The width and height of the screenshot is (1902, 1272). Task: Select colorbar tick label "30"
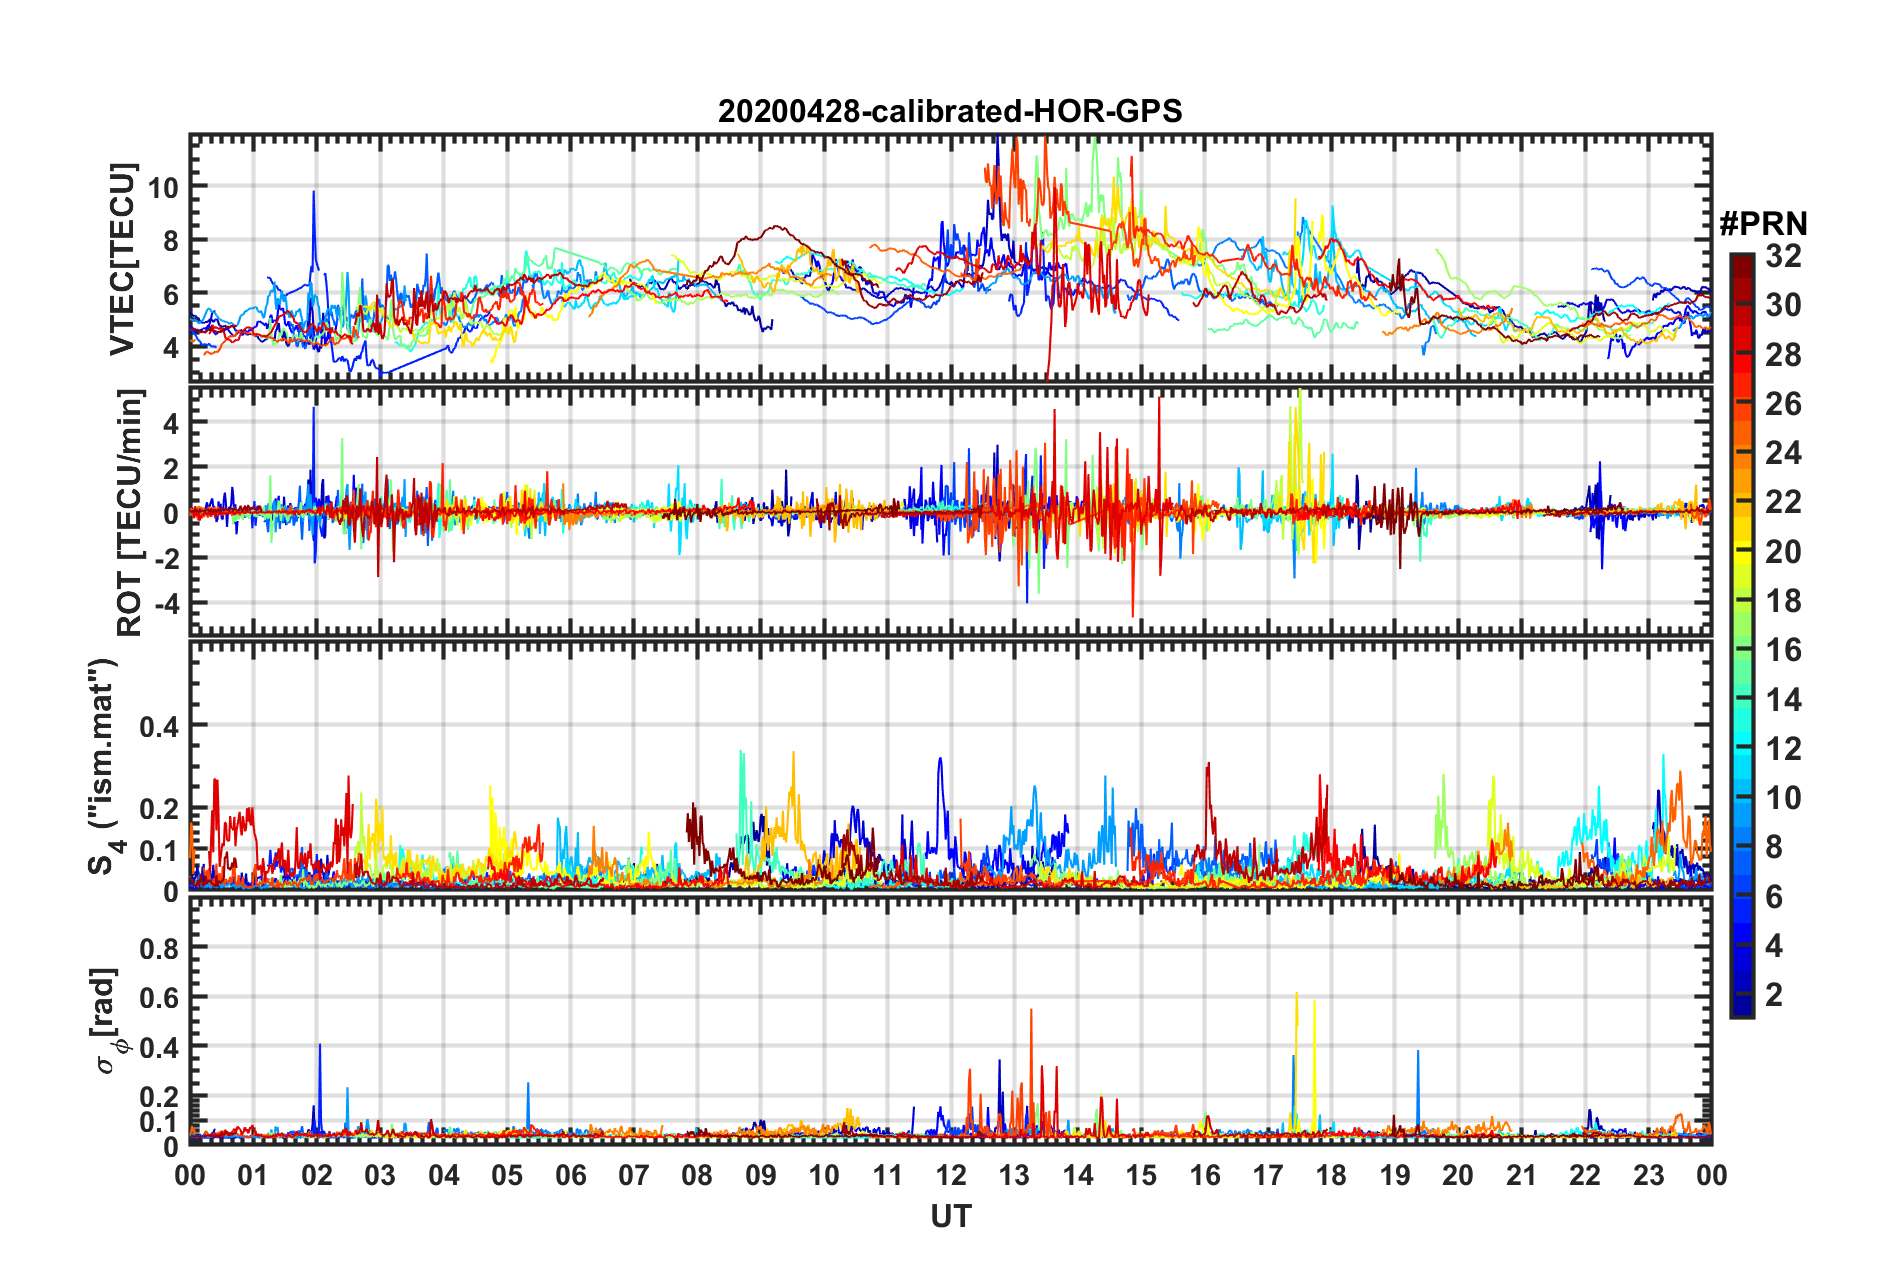pyautogui.click(x=1783, y=305)
